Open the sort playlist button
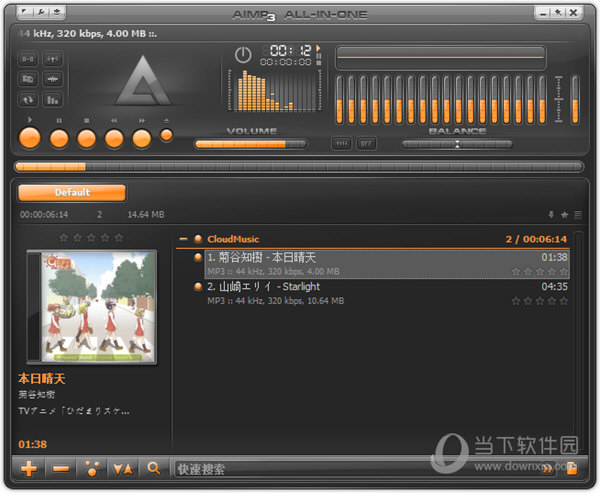This screenshot has width=600, height=493. 123,469
